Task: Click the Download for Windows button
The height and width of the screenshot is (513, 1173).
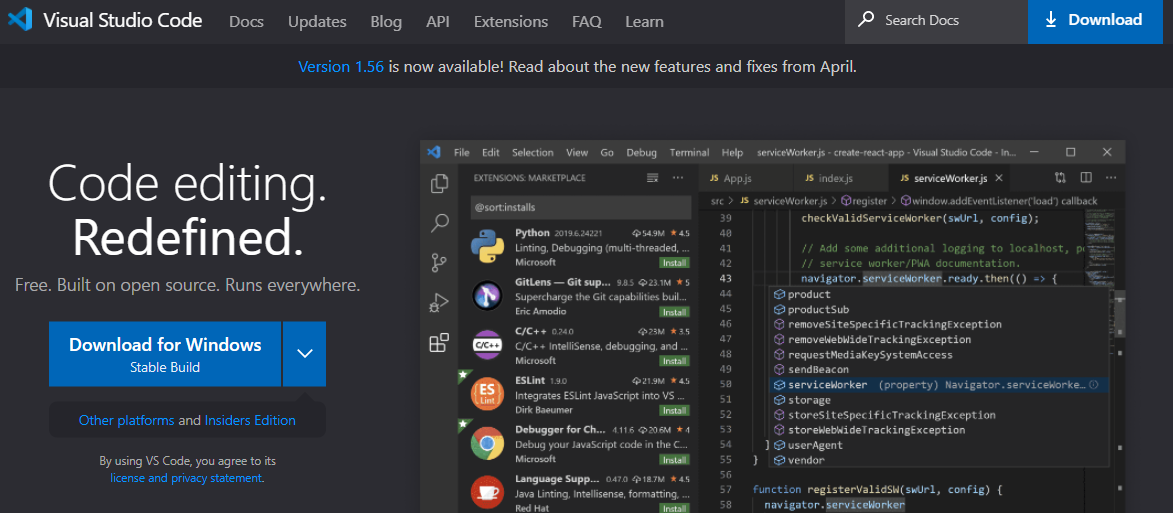Action: [x=165, y=354]
